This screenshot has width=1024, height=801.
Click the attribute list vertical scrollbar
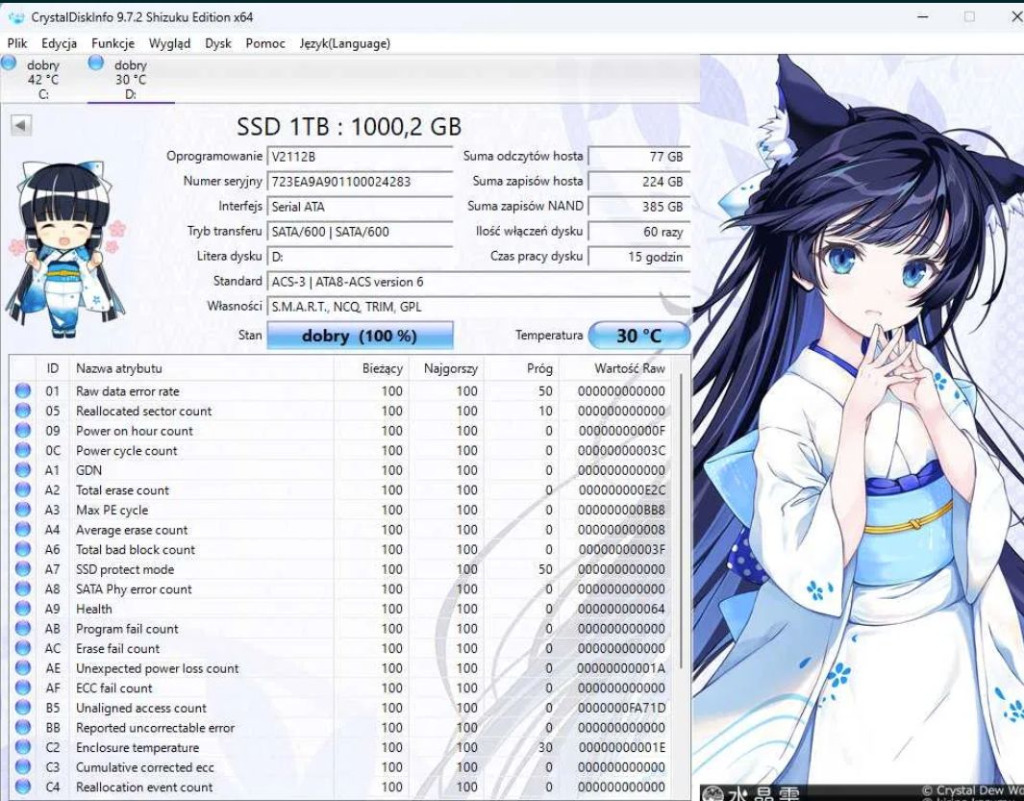click(680, 522)
